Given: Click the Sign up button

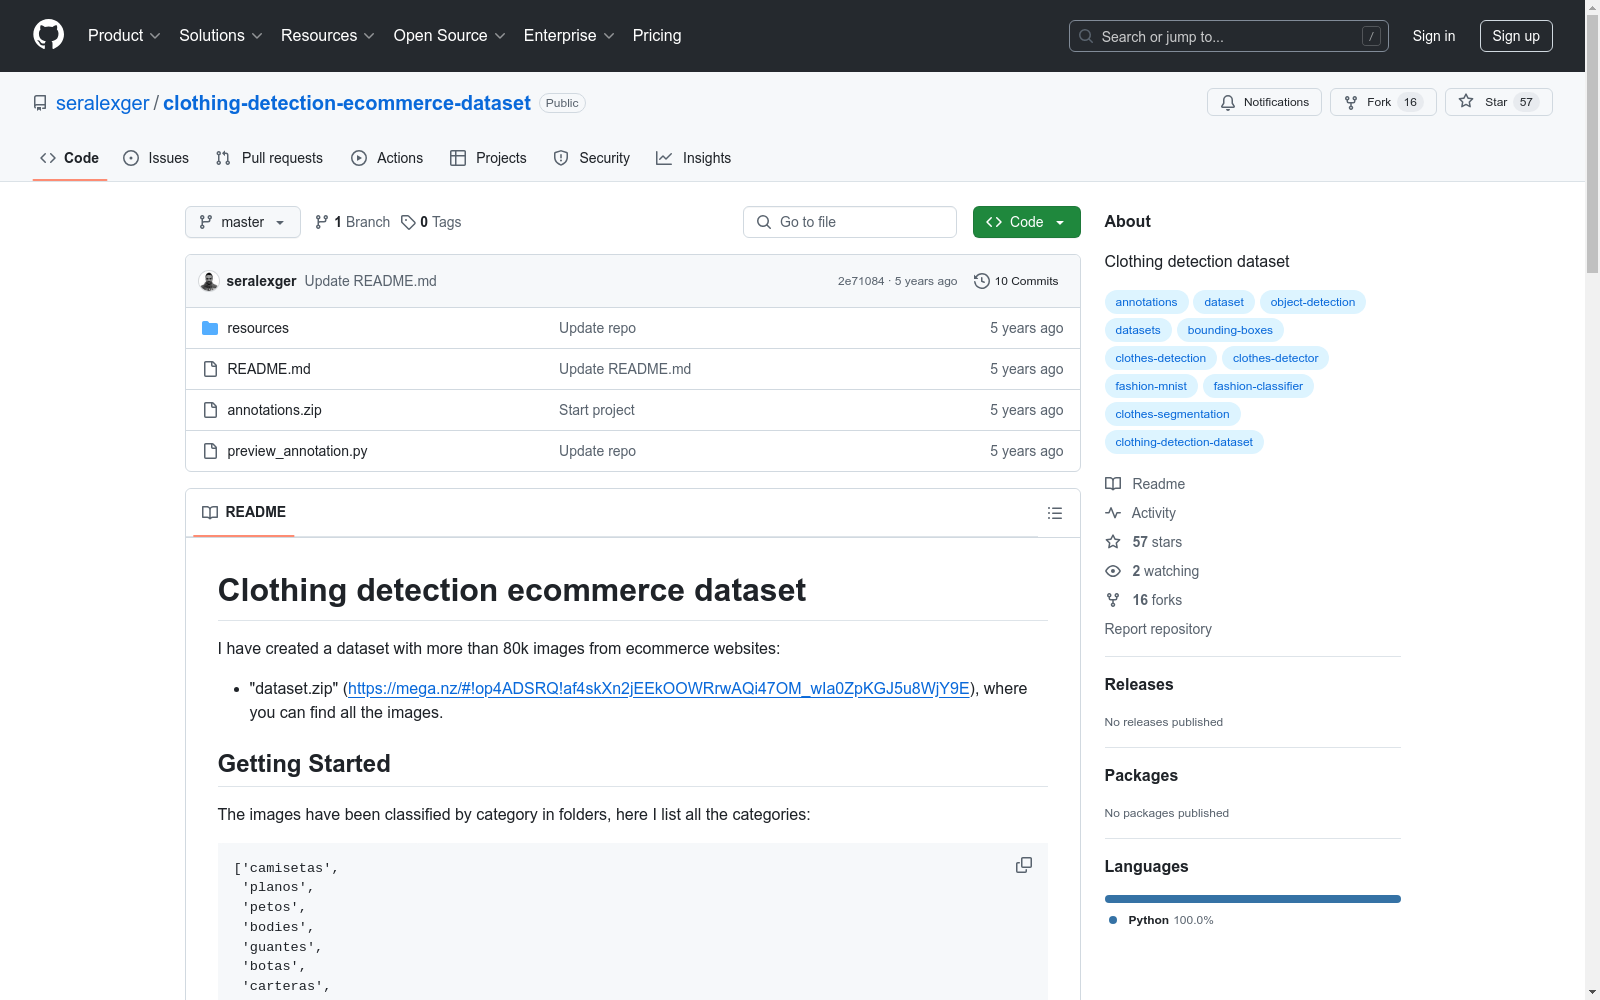Looking at the screenshot, I should 1516,36.
